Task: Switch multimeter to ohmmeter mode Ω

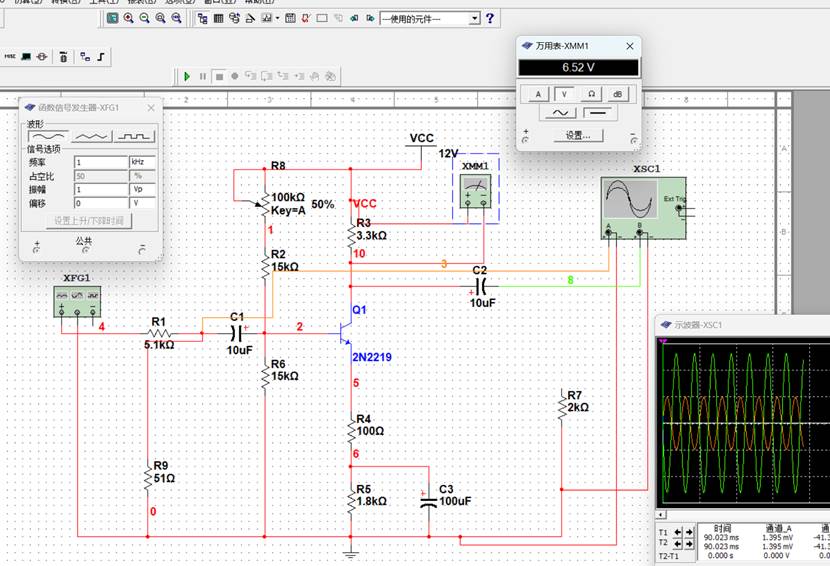Action: tap(591, 94)
